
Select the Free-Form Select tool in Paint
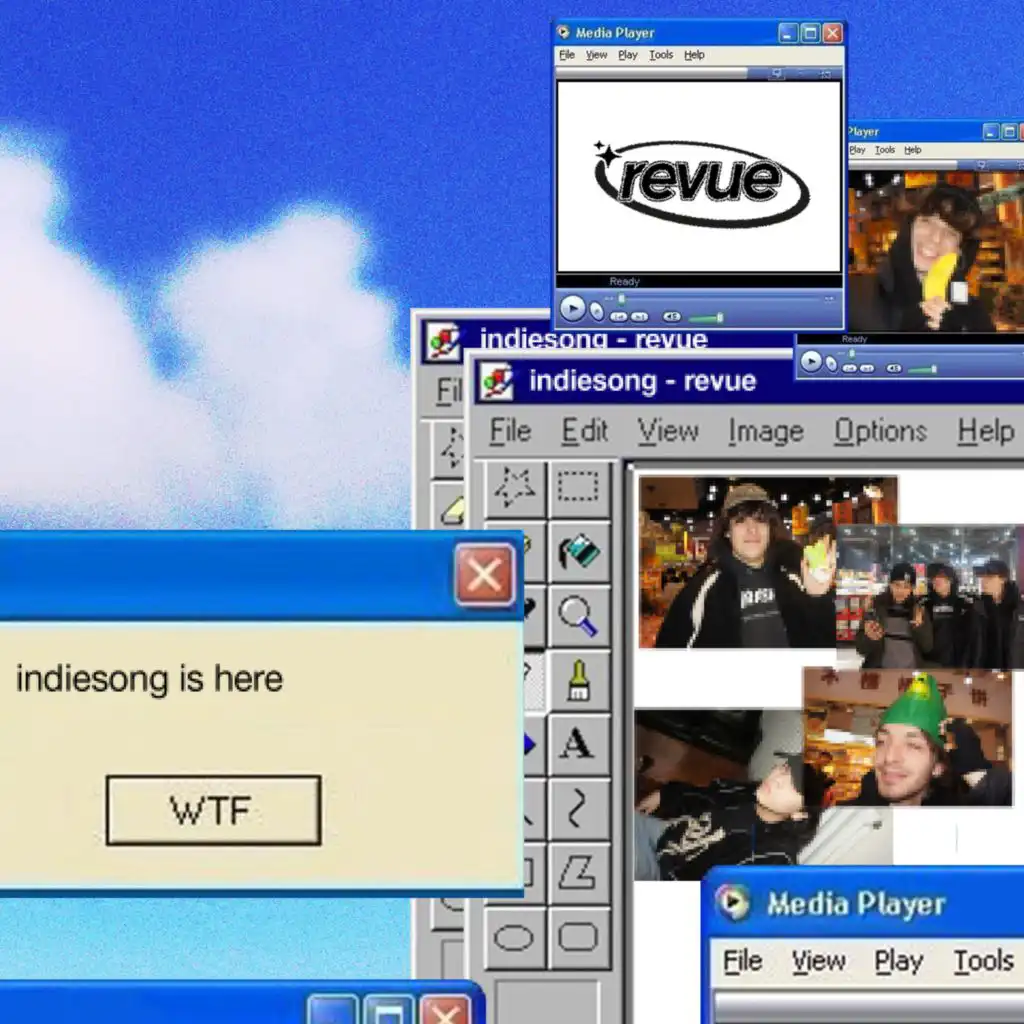pyautogui.click(x=515, y=488)
